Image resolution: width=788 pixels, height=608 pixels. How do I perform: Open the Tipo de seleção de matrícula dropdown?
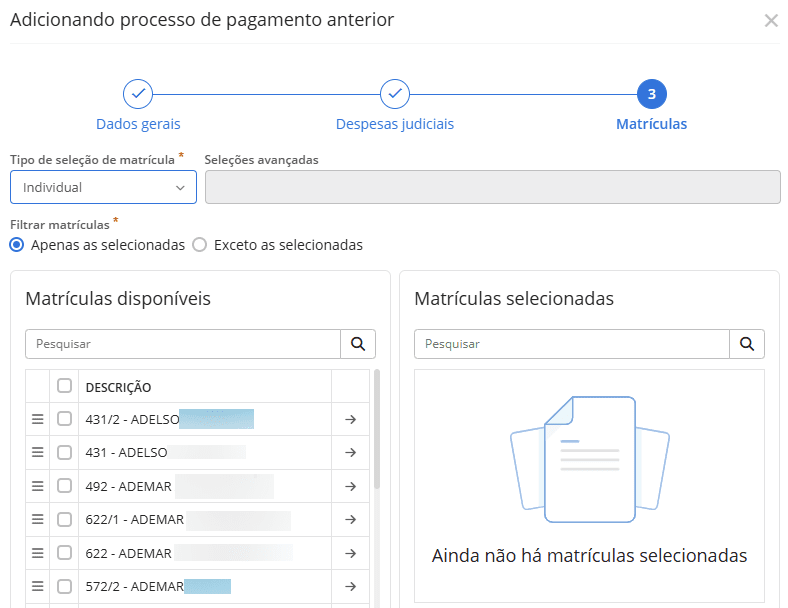point(103,187)
